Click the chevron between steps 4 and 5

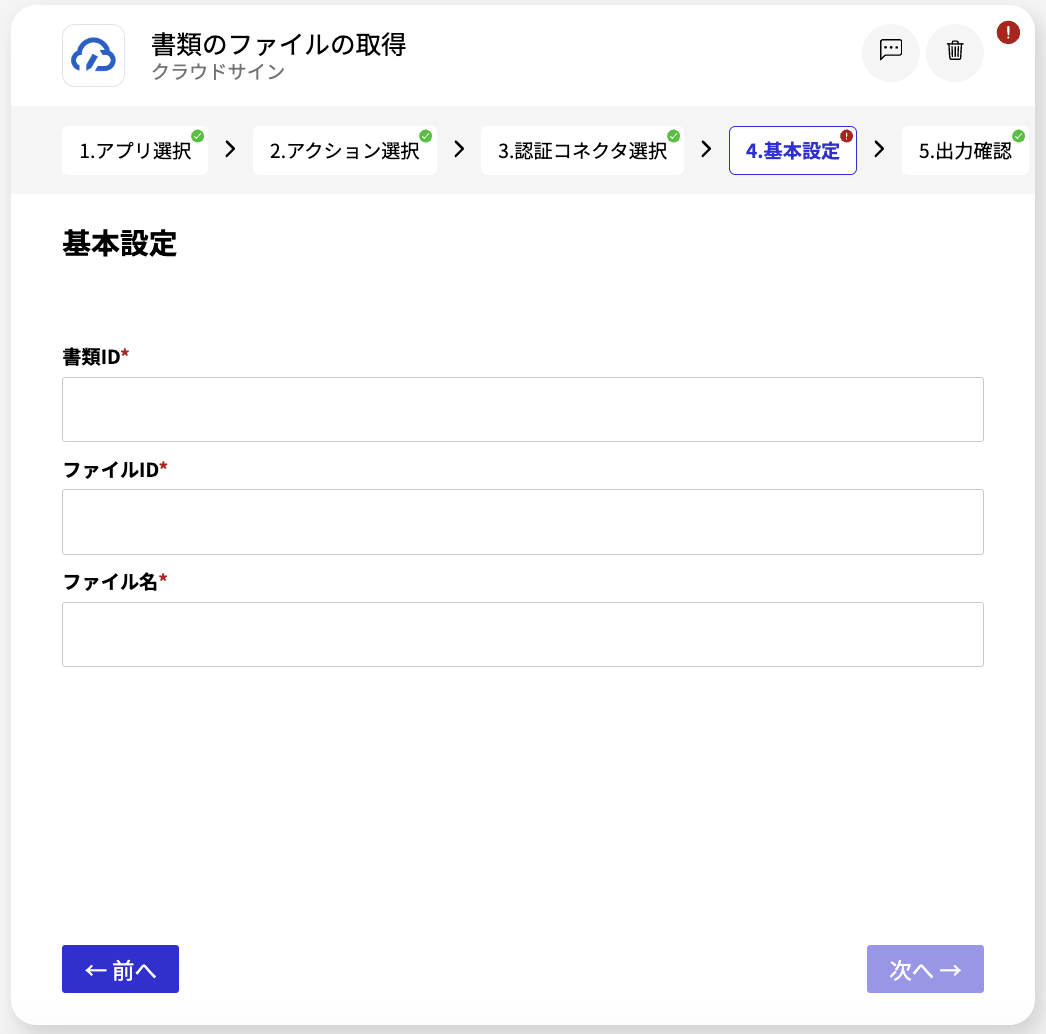tap(879, 149)
